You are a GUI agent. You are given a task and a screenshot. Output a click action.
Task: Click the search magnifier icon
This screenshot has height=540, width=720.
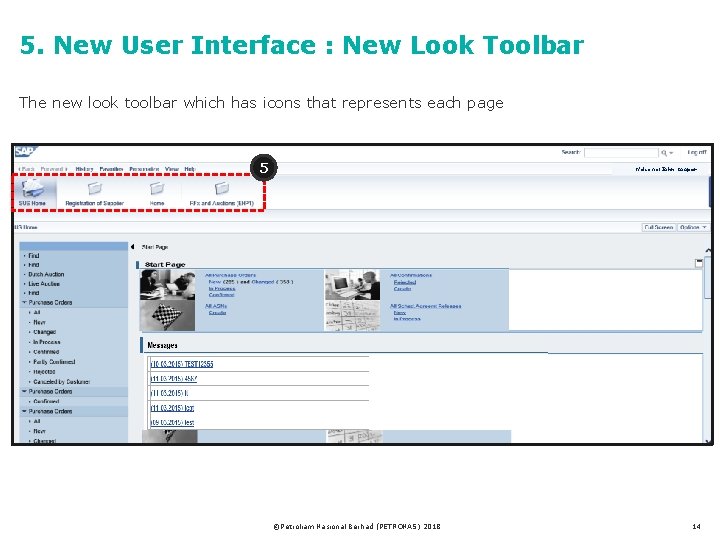(x=664, y=152)
